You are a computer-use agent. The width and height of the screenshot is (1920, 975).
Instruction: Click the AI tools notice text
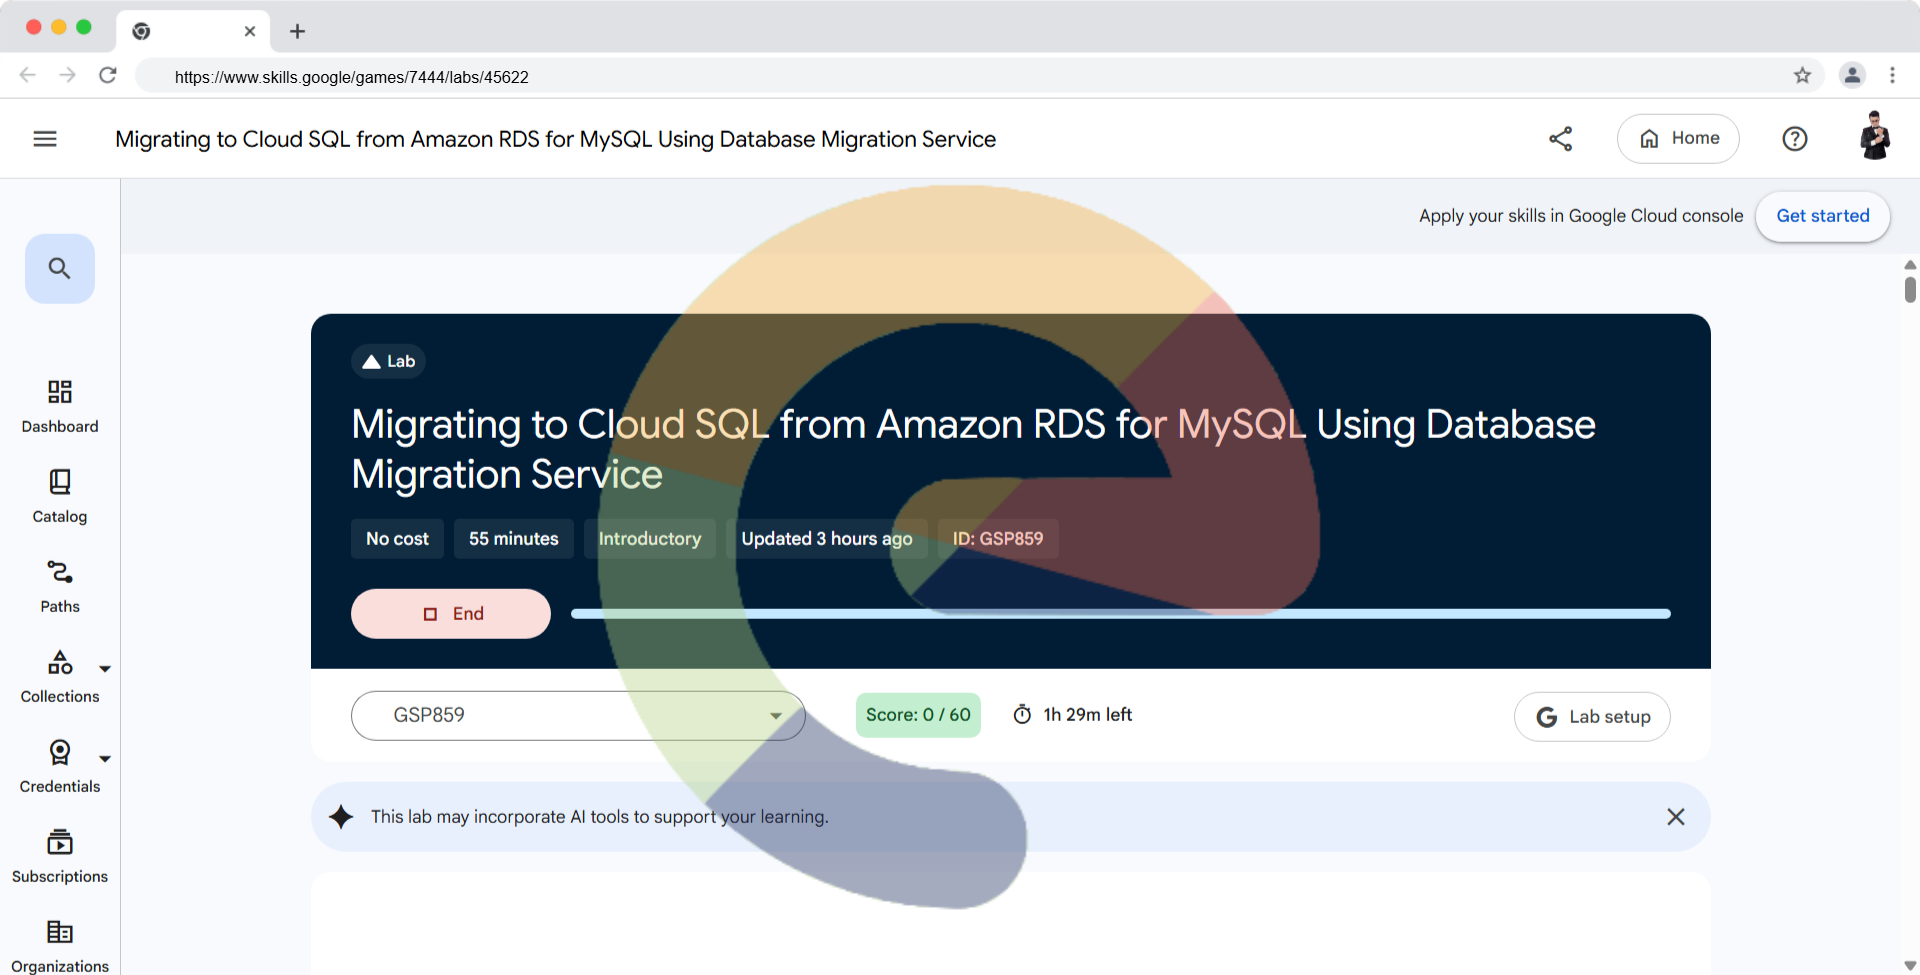(x=600, y=817)
